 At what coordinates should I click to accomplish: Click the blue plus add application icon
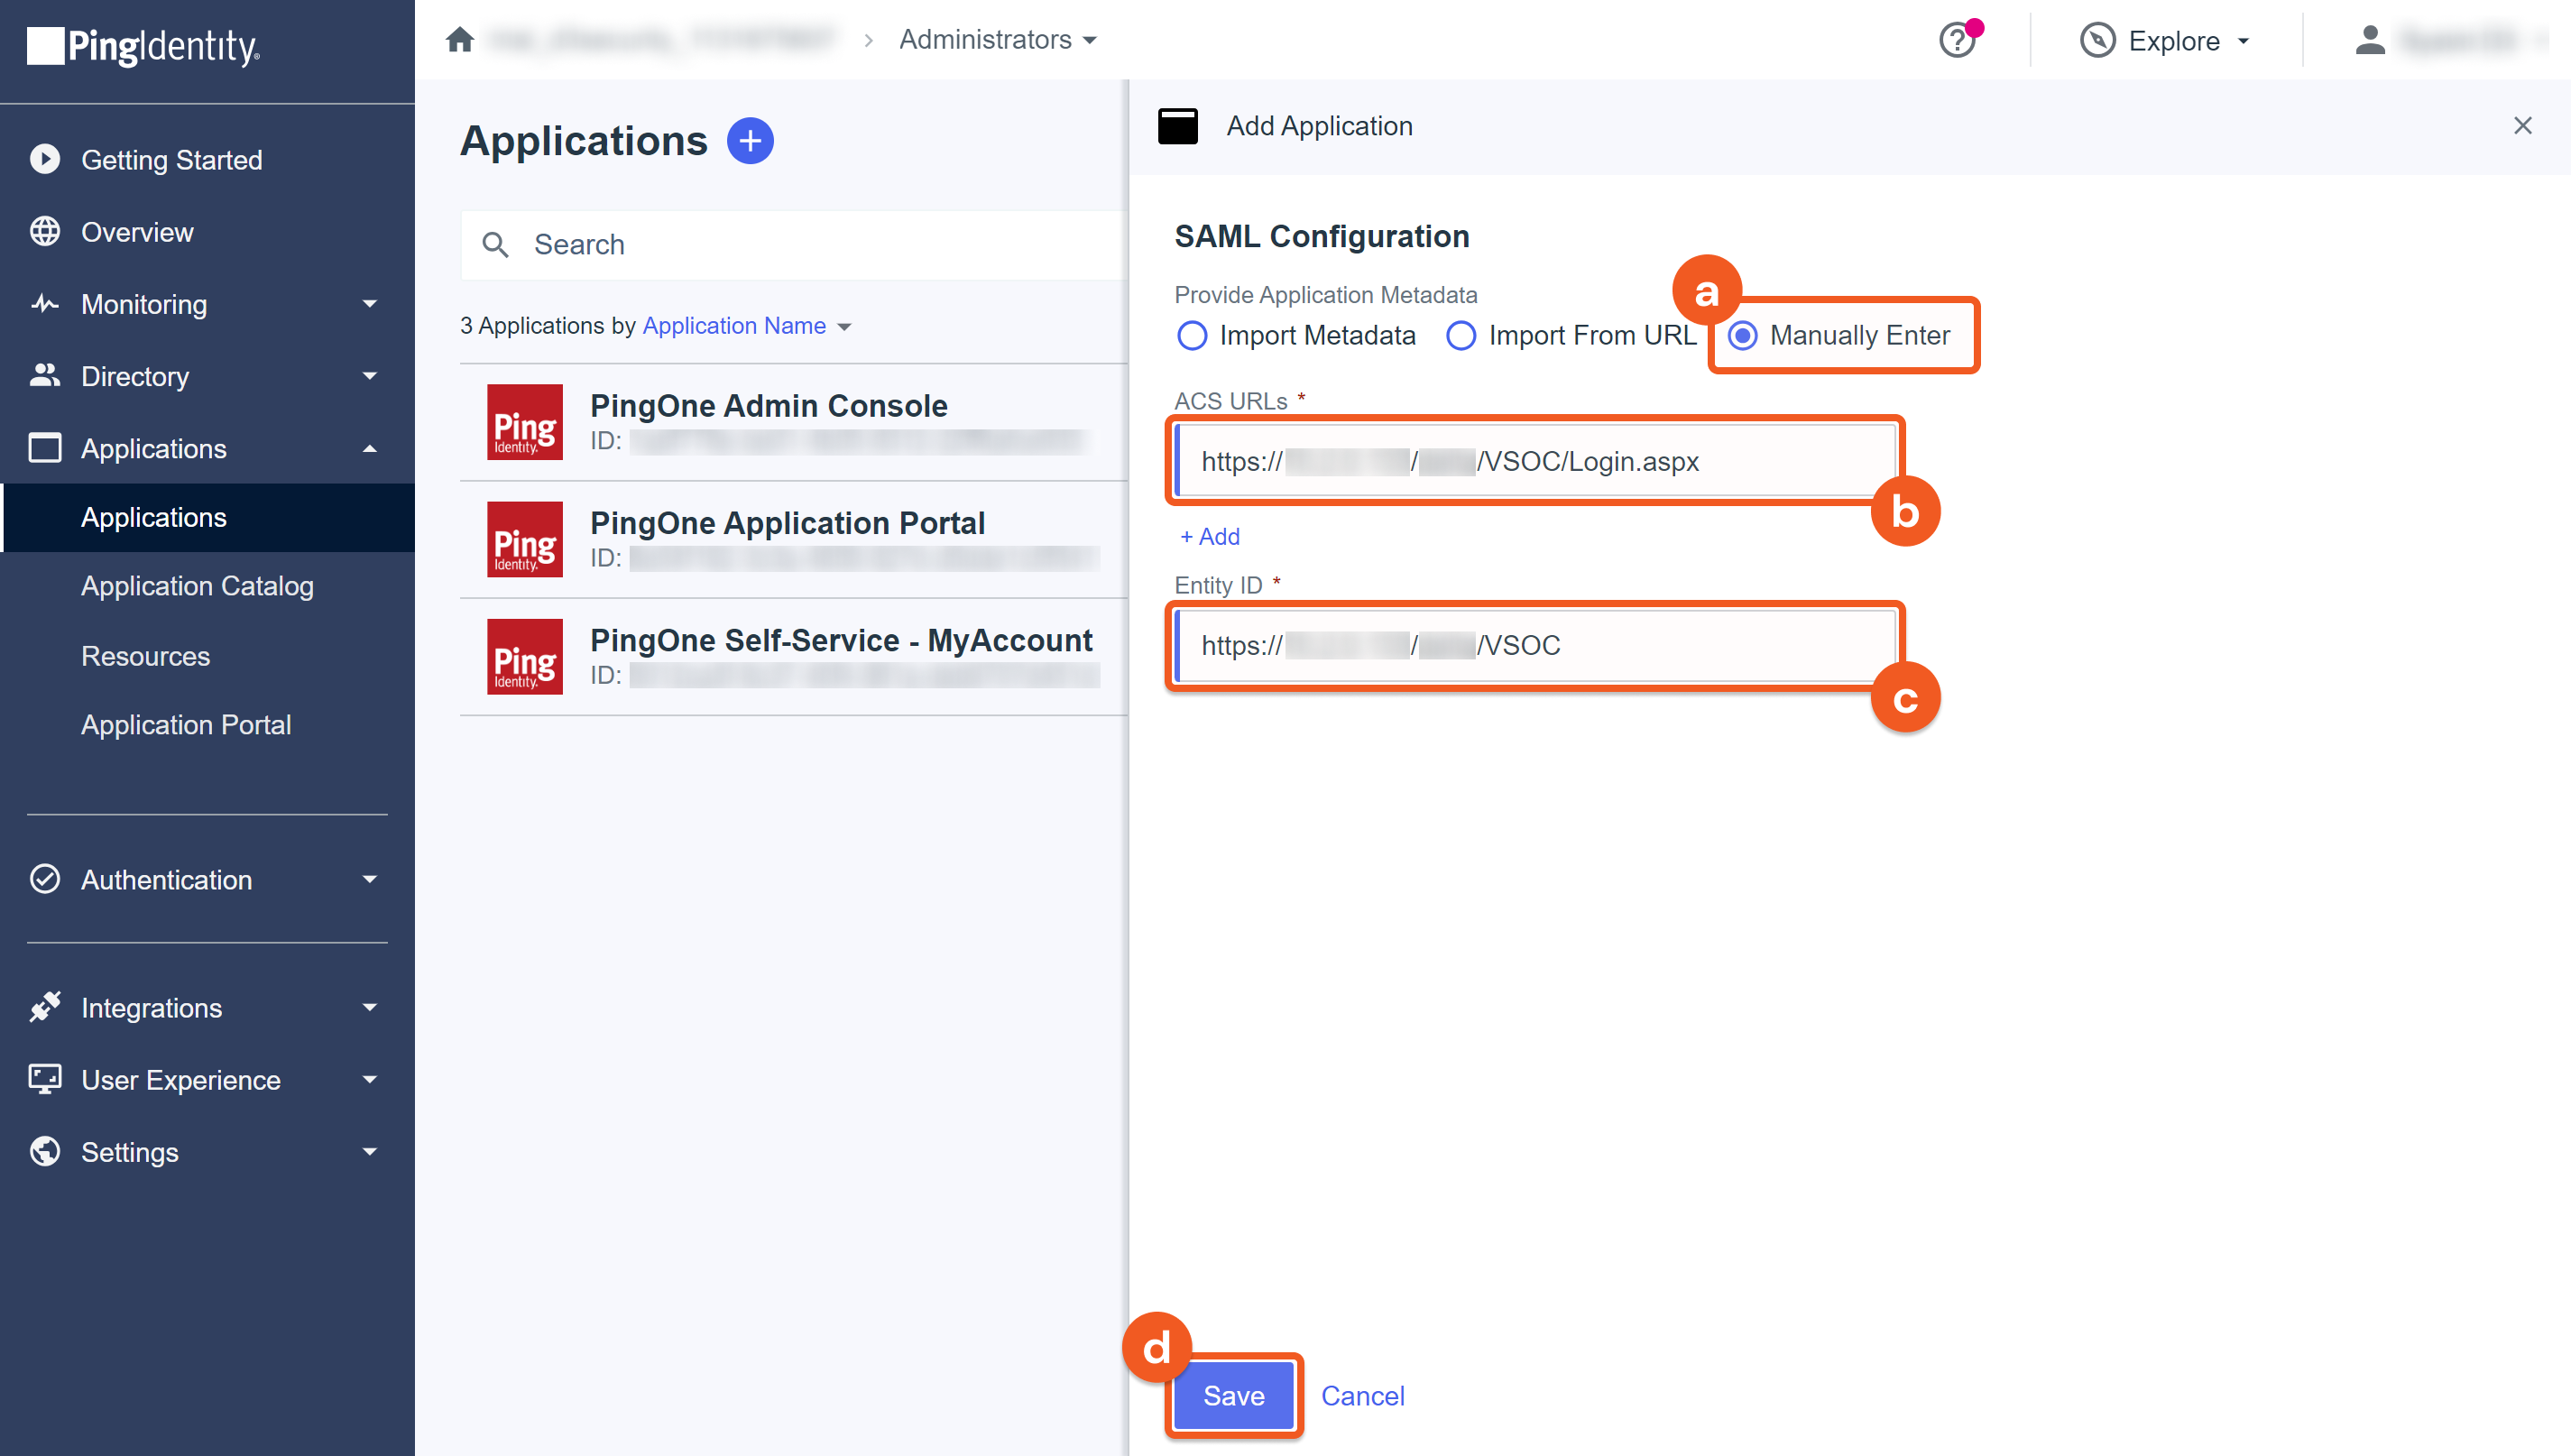750,141
